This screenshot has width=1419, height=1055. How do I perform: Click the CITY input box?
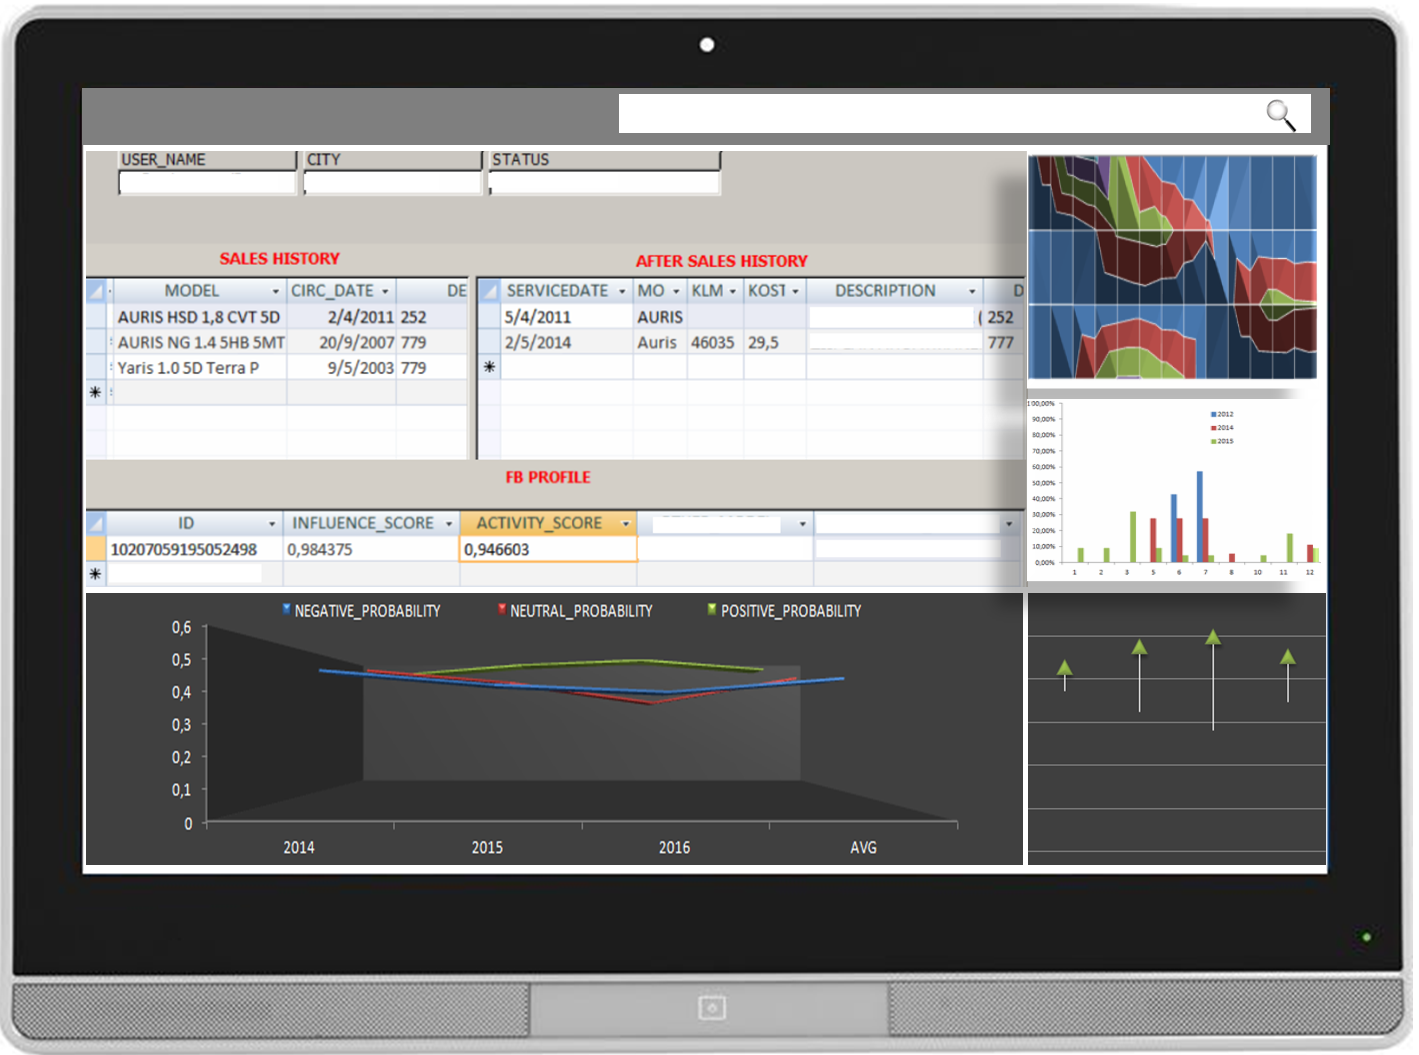[393, 183]
